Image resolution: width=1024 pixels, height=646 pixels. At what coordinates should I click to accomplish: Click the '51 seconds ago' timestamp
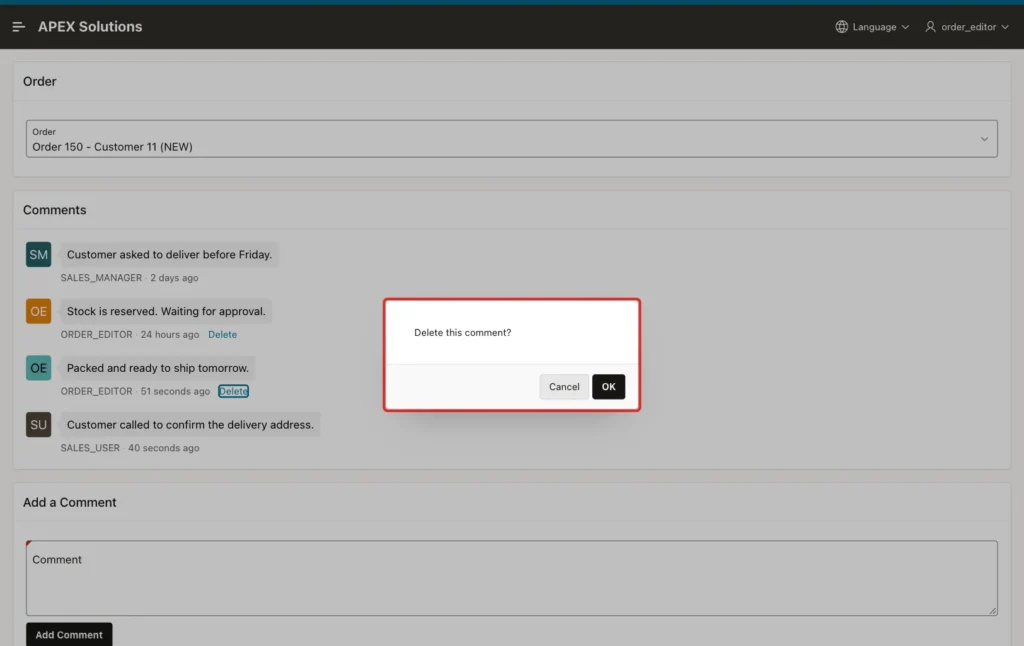[x=175, y=391]
